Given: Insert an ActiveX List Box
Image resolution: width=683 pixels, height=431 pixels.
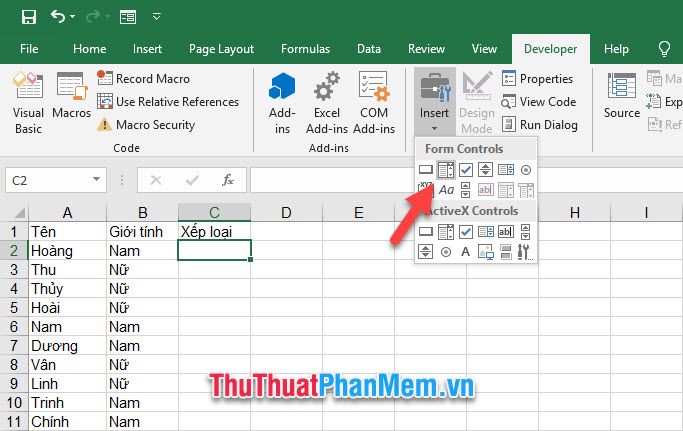Looking at the screenshot, I should pyautogui.click(x=486, y=231).
